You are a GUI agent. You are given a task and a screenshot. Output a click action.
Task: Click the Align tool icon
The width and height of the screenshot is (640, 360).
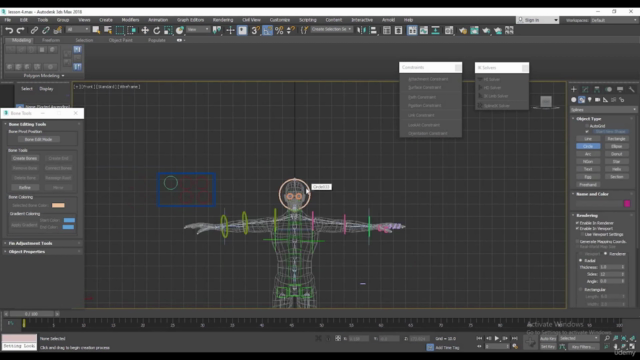pos(373,30)
